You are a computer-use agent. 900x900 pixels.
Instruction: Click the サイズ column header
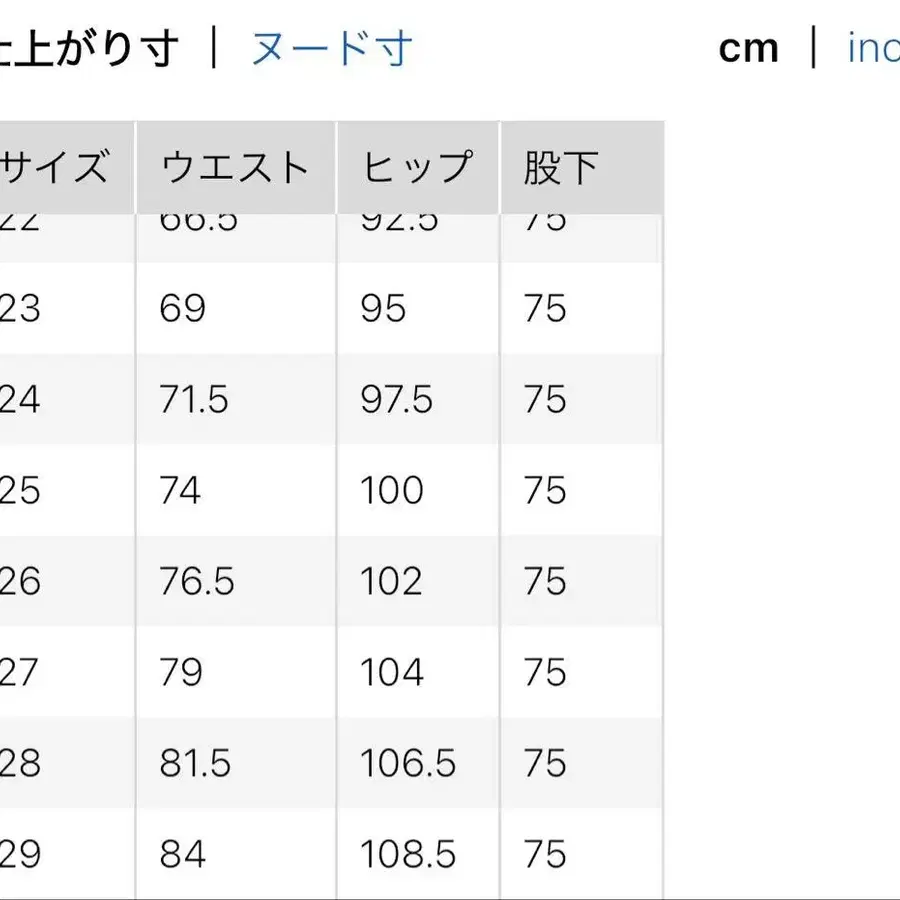click(60, 165)
